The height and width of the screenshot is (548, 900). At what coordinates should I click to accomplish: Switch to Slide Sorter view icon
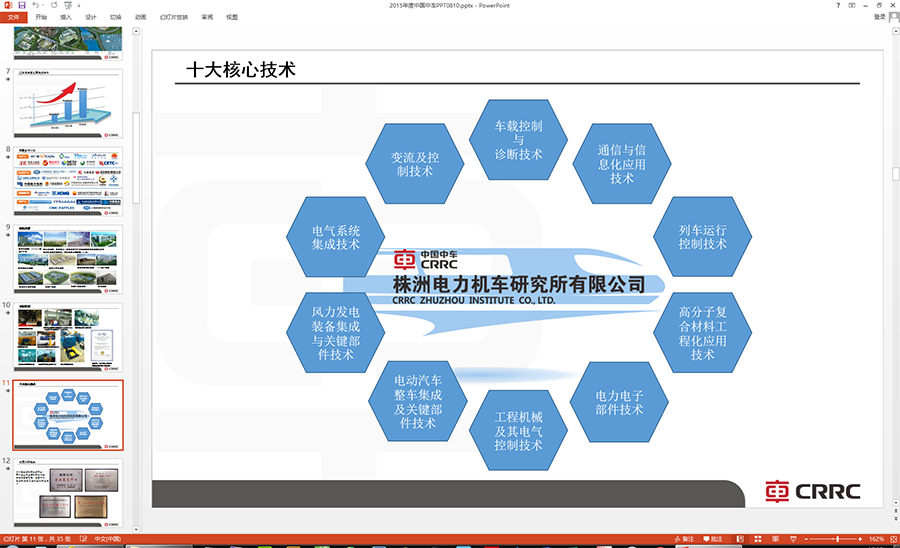[x=758, y=539]
